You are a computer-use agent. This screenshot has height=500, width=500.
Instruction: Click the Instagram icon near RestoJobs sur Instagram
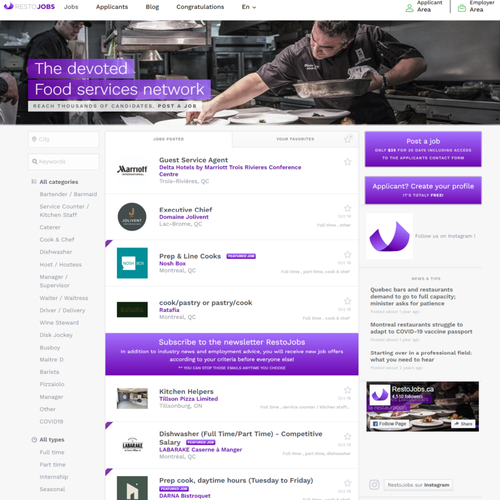click(x=374, y=484)
